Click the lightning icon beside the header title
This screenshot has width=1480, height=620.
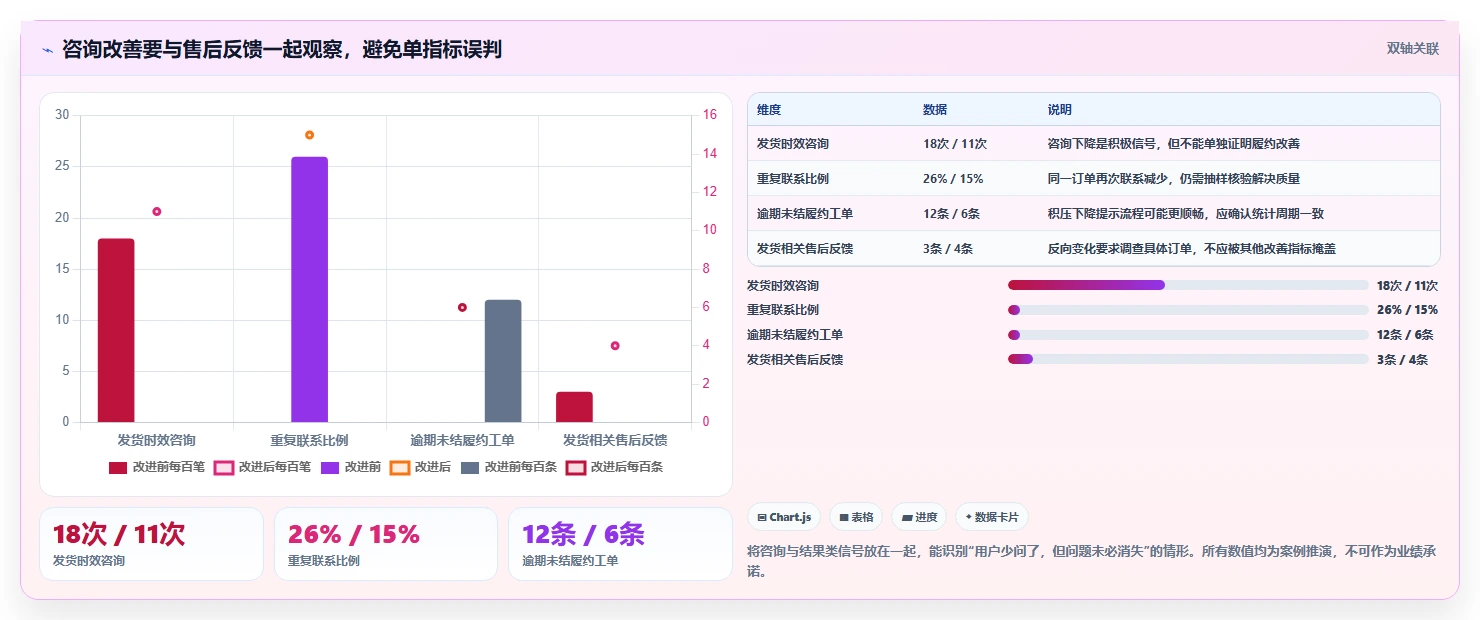(47, 50)
